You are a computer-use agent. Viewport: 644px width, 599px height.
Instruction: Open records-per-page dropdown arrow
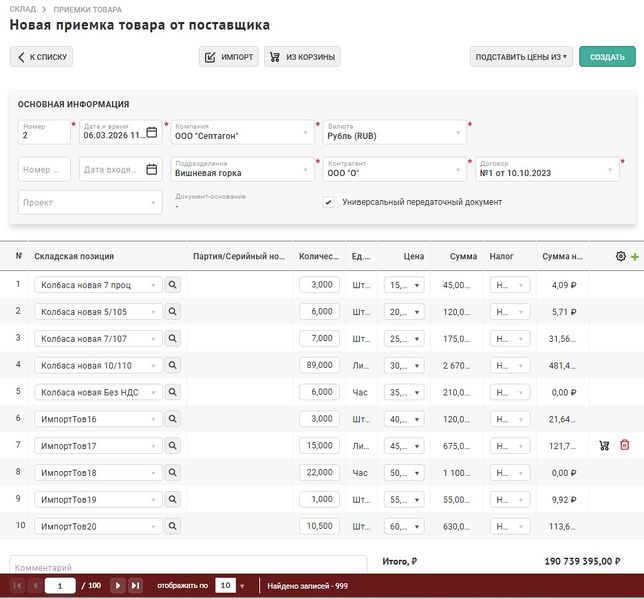[242, 586]
